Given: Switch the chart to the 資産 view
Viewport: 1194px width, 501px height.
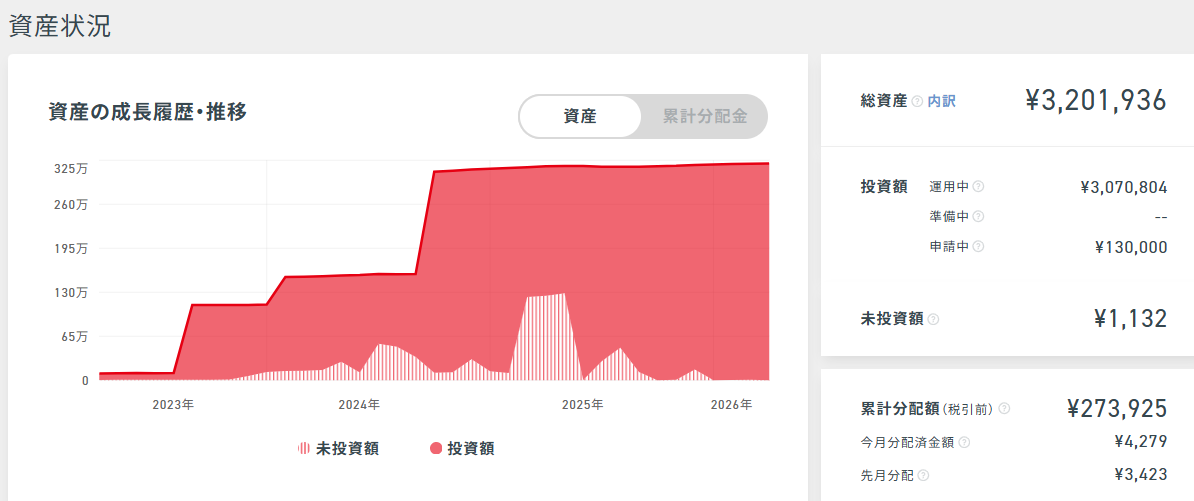Looking at the screenshot, I should [x=580, y=116].
